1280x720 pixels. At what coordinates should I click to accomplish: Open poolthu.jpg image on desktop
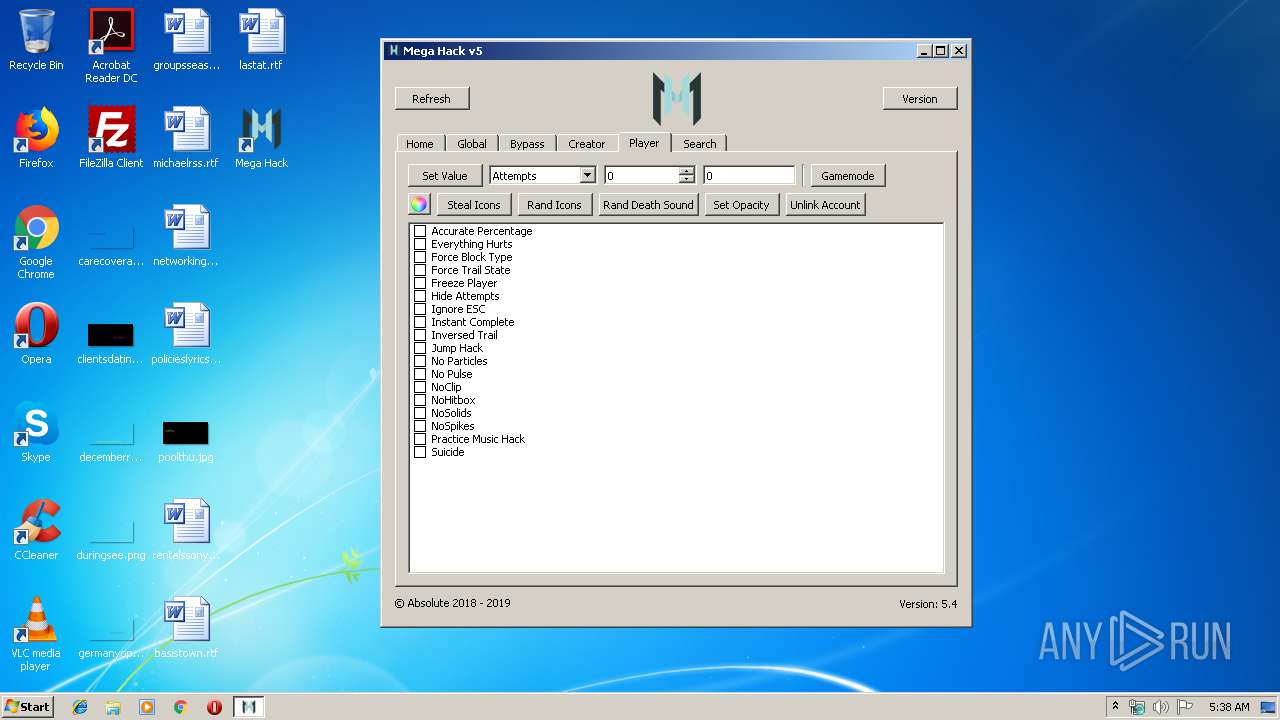[186, 440]
